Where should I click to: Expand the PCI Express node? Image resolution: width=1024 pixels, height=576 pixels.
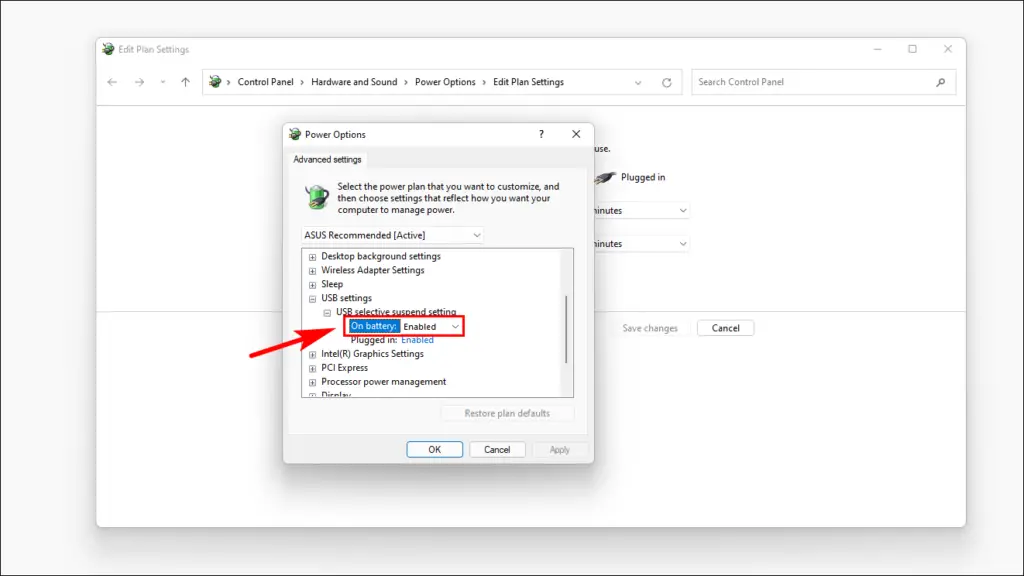point(312,368)
